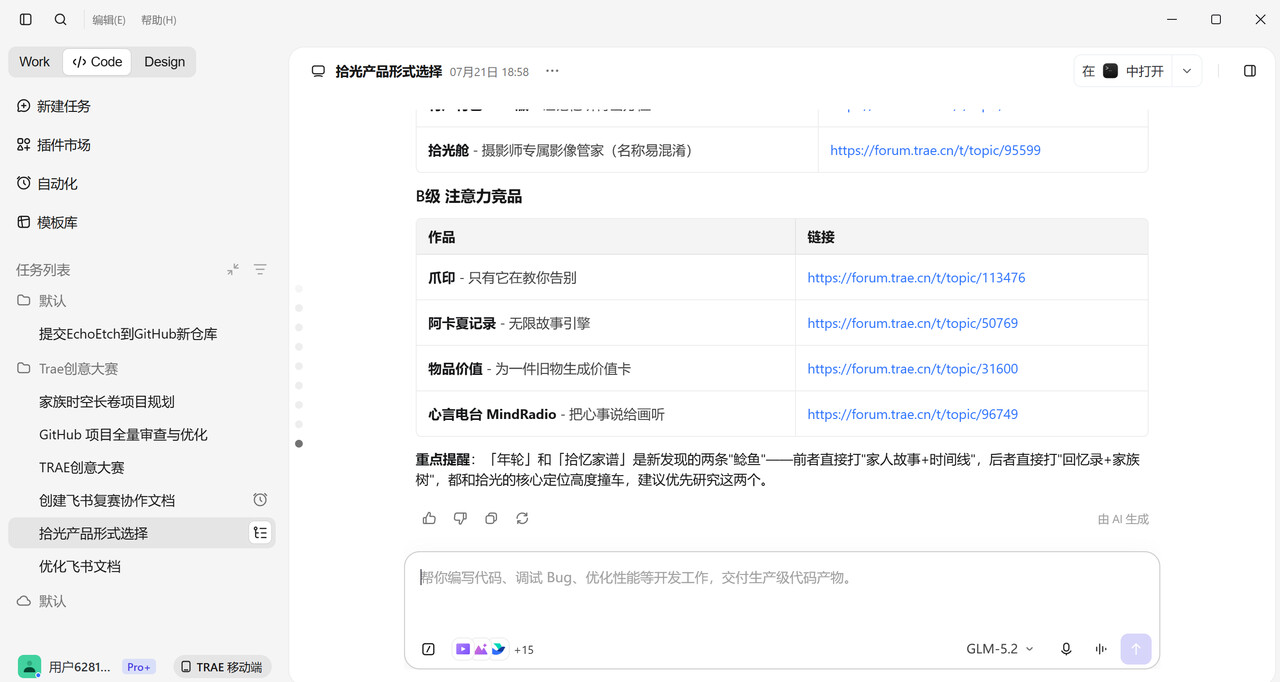
Task: Click the thumbs up feedback icon
Action: (x=429, y=518)
